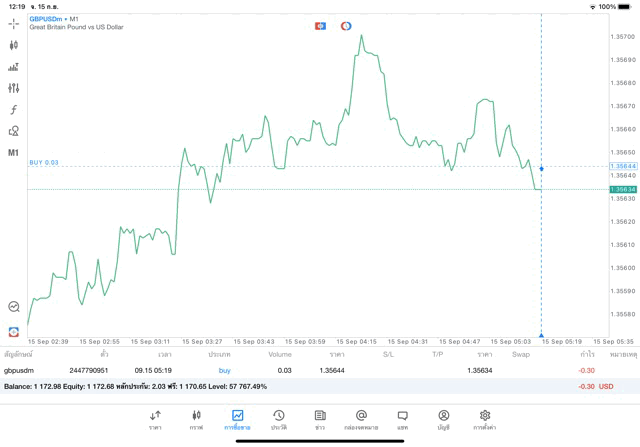Open the function (f) indicators icon
This screenshot has width=640, height=447.
(13, 109)
